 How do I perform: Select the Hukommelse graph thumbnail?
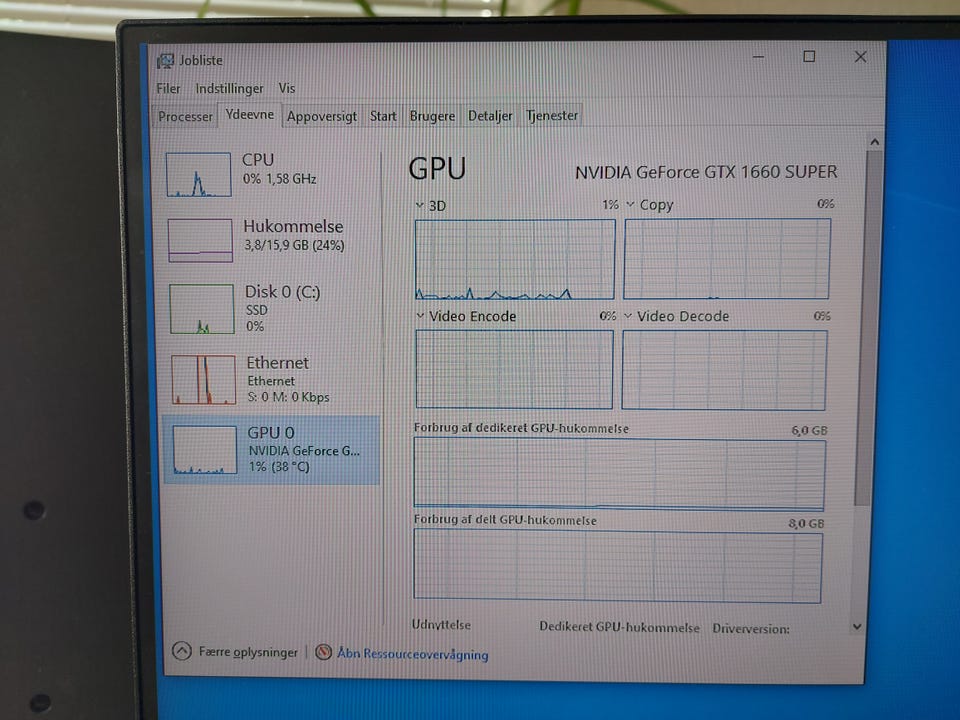coord(200,240)
